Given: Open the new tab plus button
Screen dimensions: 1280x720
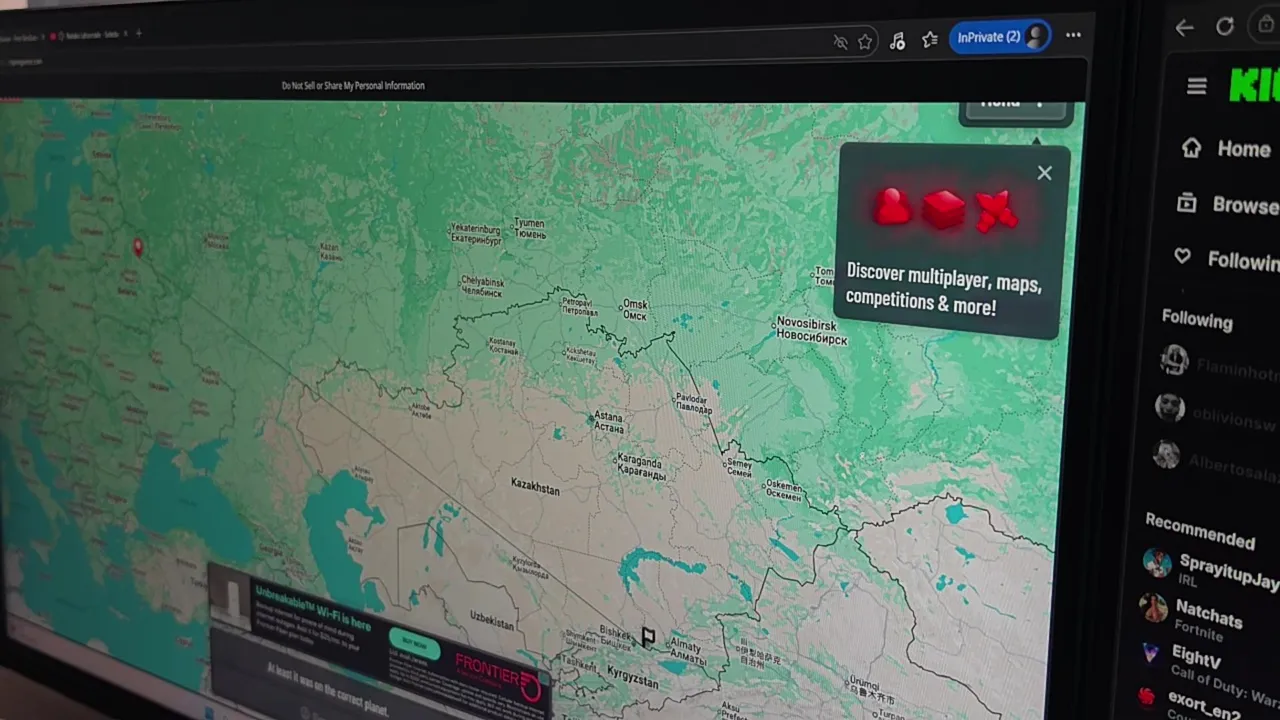Looking at the screenshot, I should coord(138,34).
